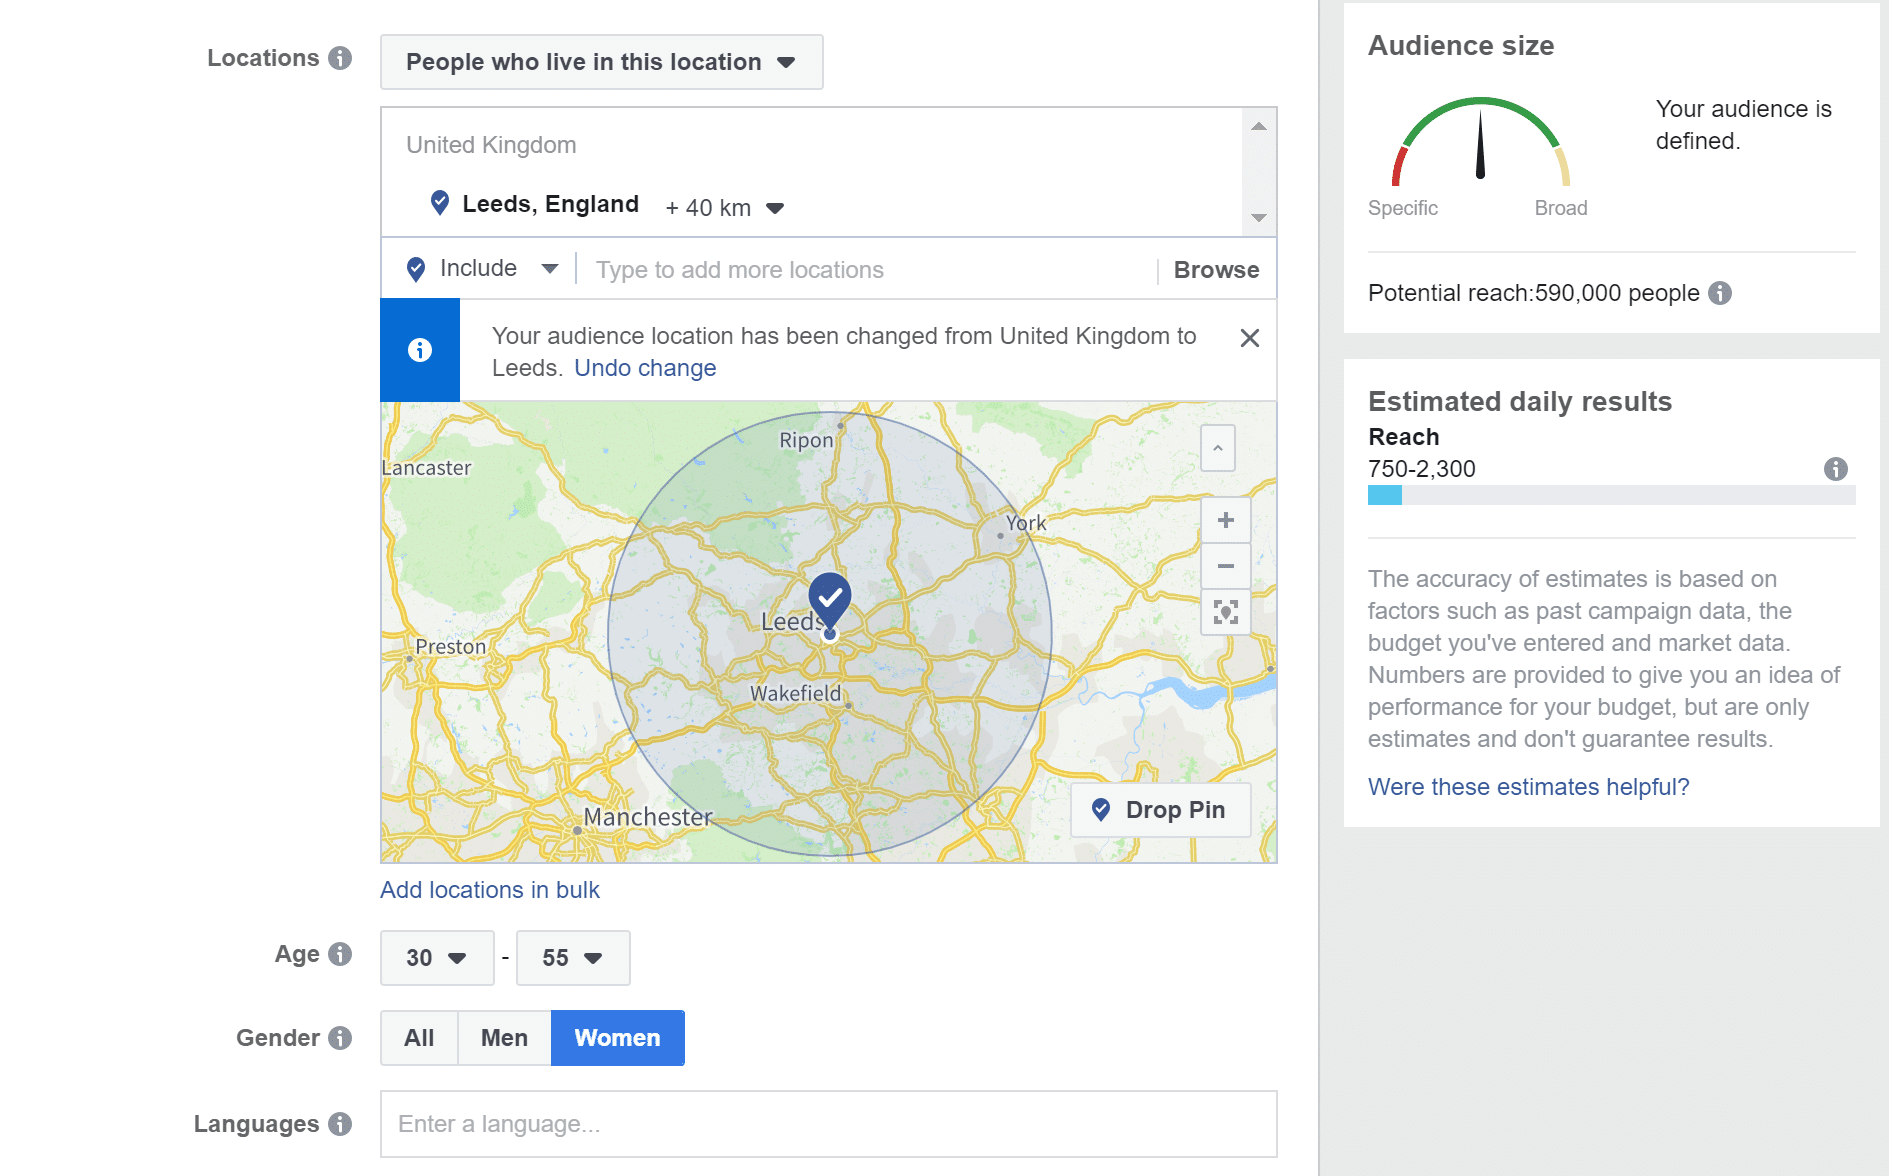Click the location list scroll down arrow
1889x1176 pixels.
(x=1259, y=218)
